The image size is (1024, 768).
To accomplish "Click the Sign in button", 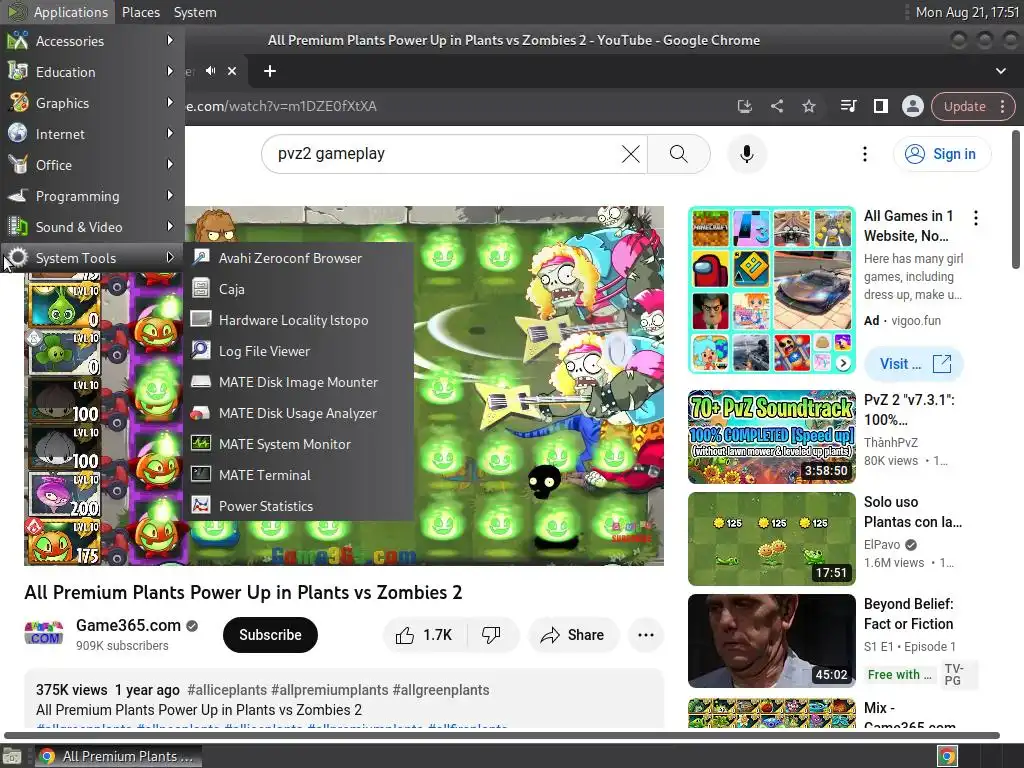I will coord(941,154).
